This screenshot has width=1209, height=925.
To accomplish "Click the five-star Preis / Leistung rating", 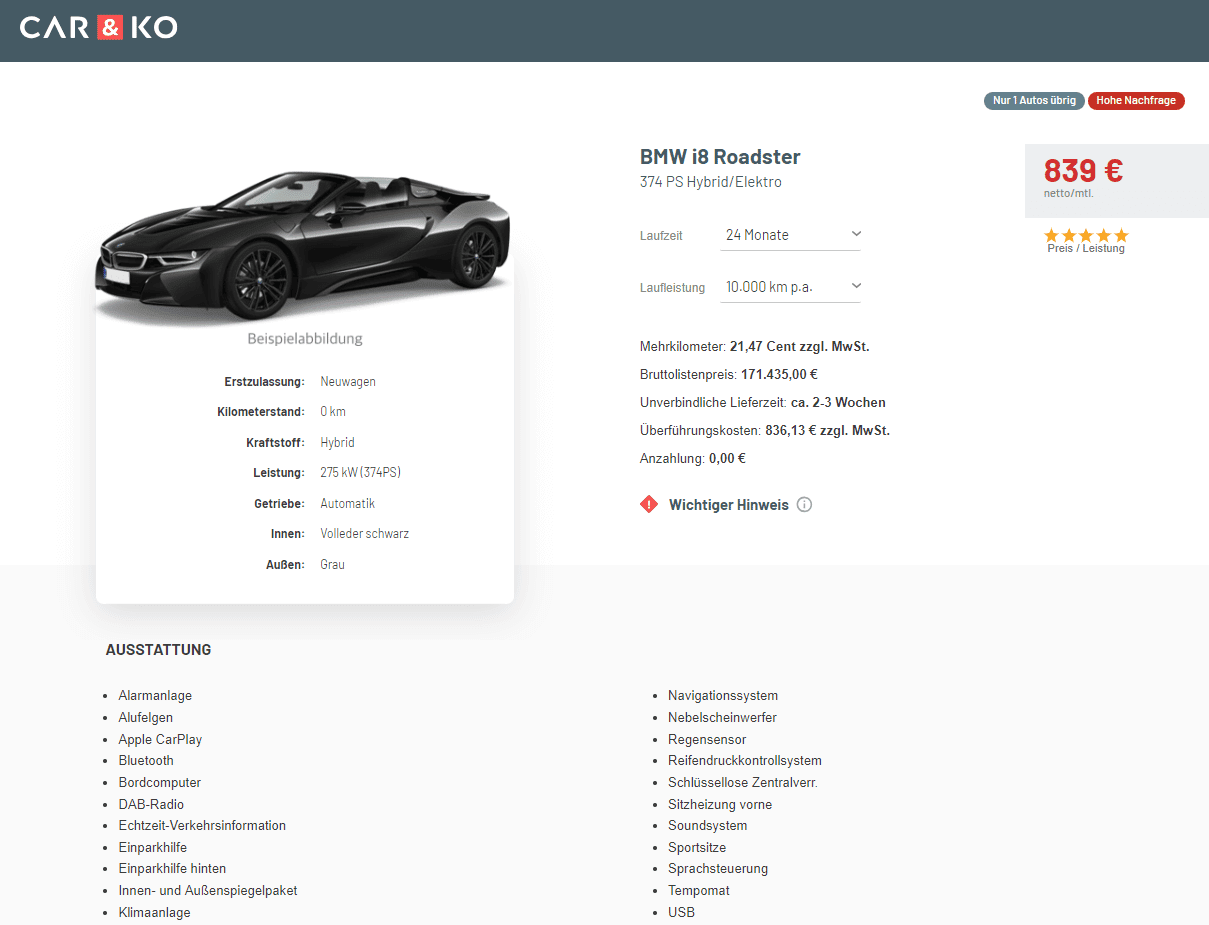I will (1086, 241).
